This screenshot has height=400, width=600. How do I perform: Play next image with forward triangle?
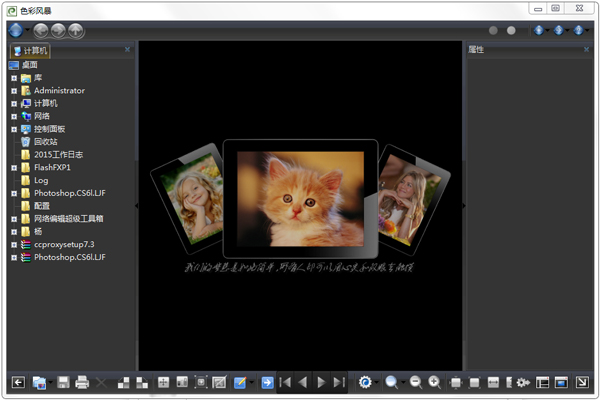[x=321, y=382]
